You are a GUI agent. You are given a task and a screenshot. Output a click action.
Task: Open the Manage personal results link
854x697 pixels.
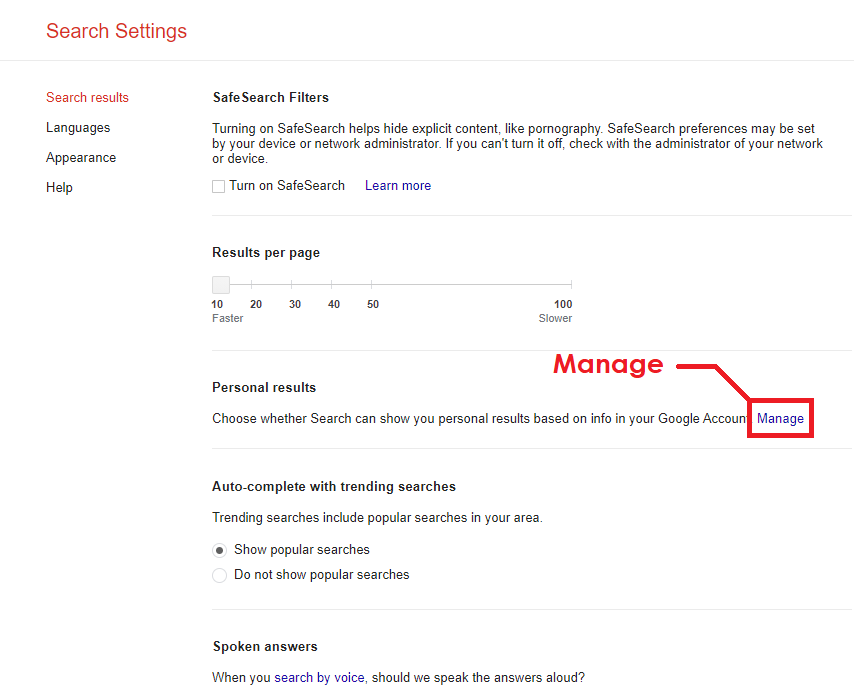(x=780, y=418)
